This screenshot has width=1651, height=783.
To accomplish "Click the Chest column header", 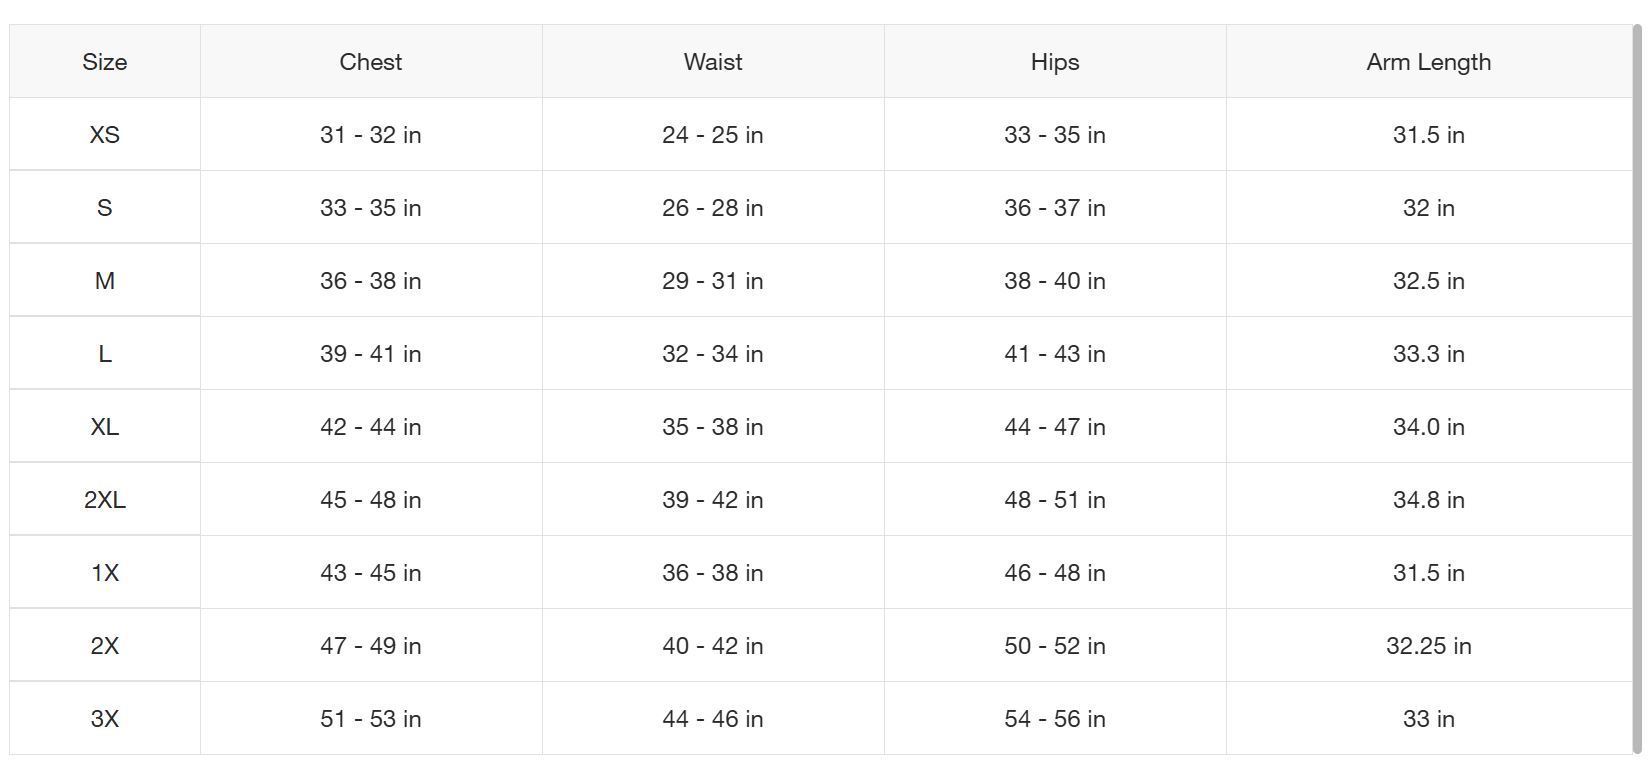I will click(x=371, y=62).
